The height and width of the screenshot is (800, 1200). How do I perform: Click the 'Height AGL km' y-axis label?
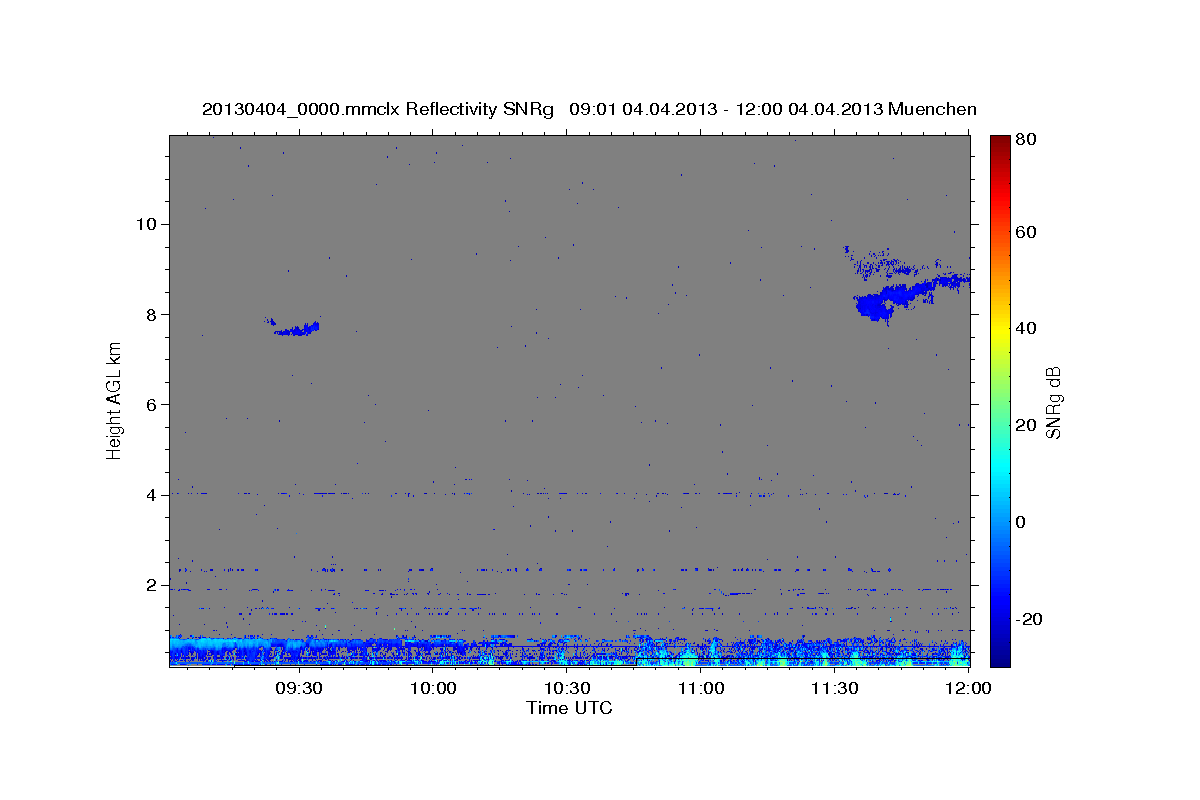[x=114, y=400]
